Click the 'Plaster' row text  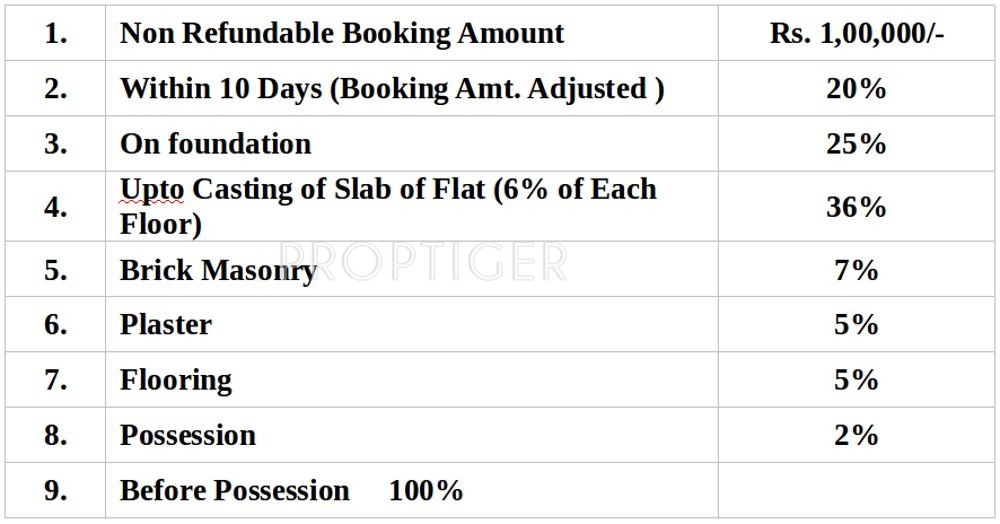click(166, 325)
